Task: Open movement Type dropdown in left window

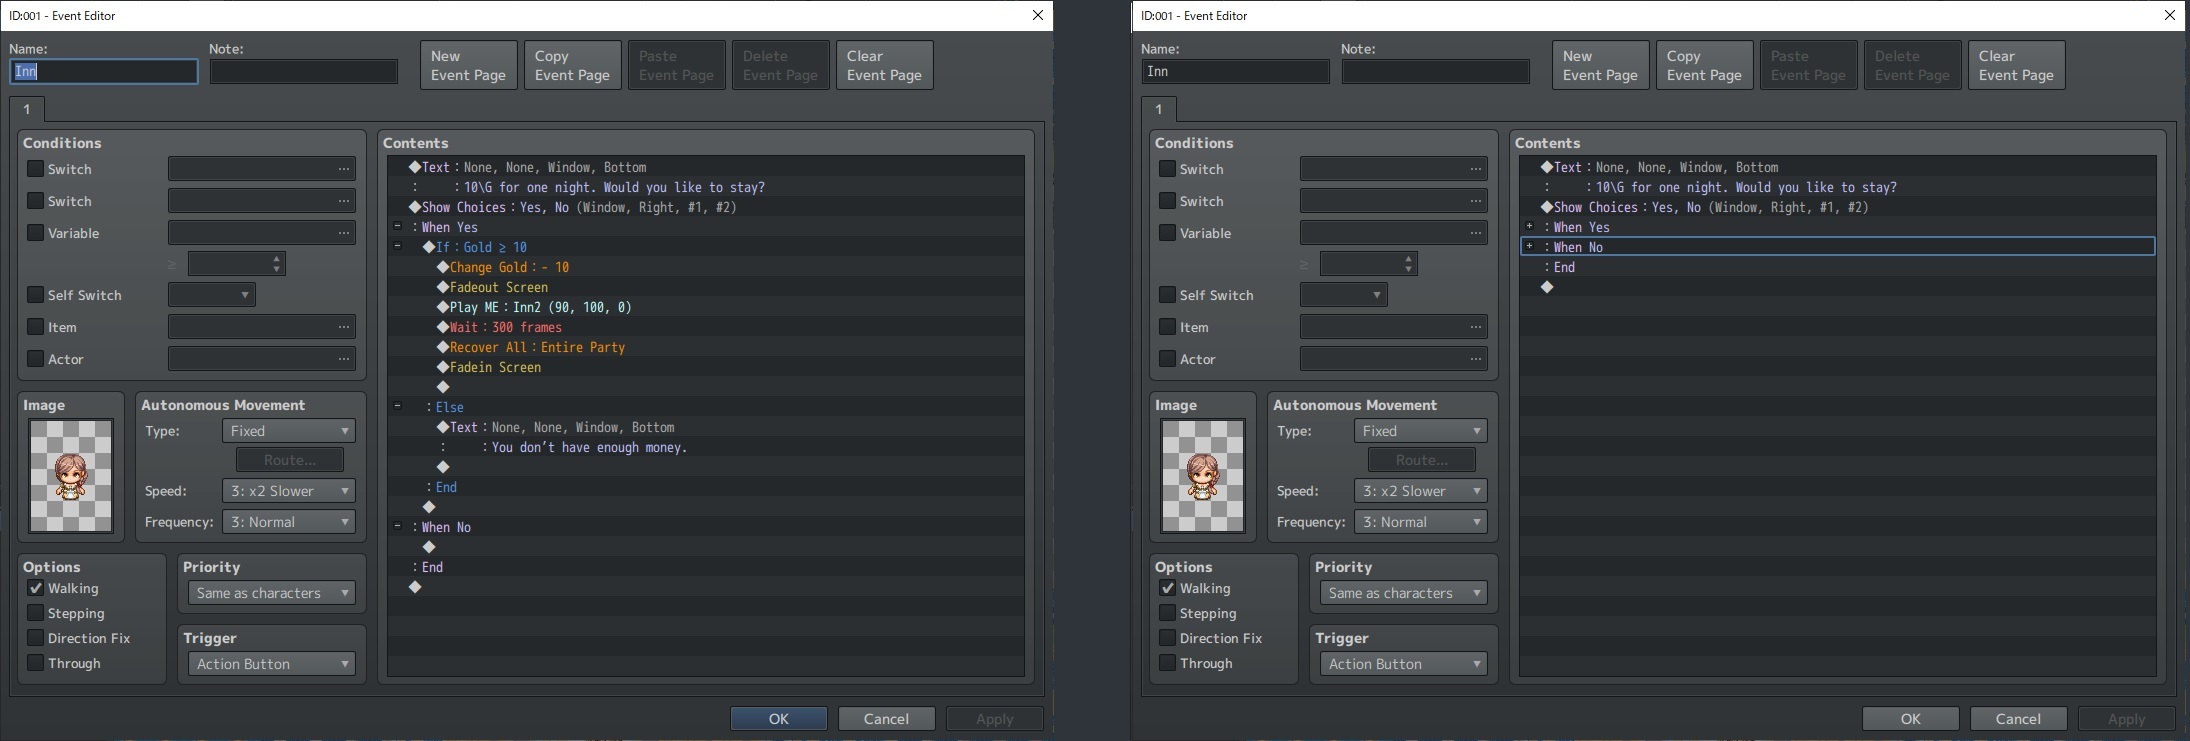Action: coord(289,431)
